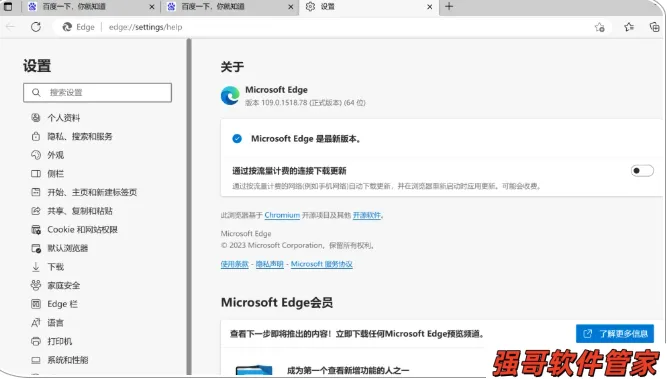The image size is (667, 379).
Task: Click the 了解更多信息 button
Action: [x=615, y=333]
